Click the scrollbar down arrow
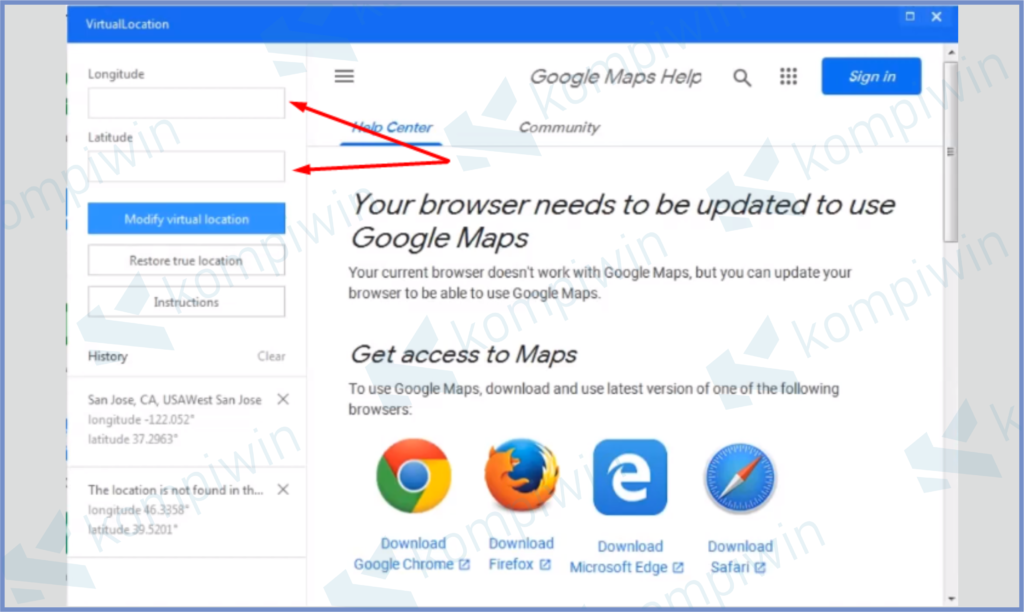Image resolution: width=1024 pixels, height=612 pixels. (951, 598)
